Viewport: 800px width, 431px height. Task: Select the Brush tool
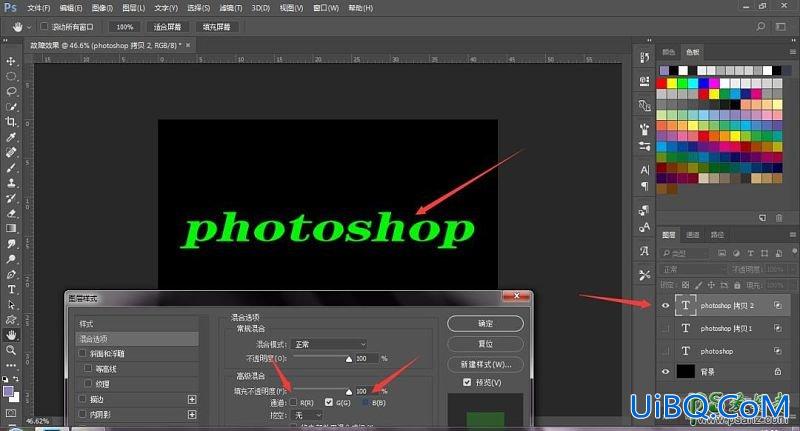click(x=11, y=168)
